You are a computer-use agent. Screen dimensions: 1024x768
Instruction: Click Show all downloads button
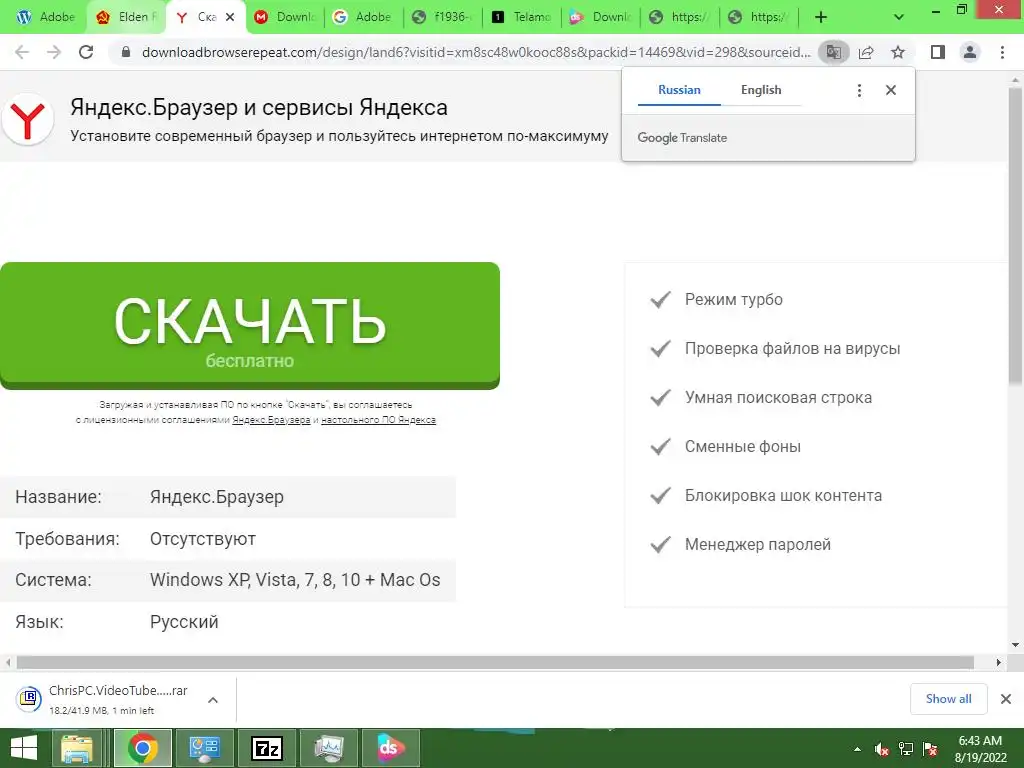[948, 699]
